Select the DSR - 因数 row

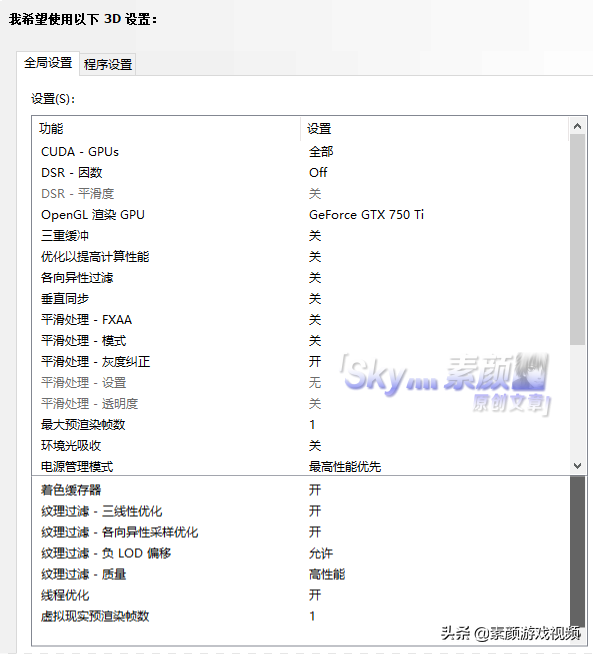tap(301, 173)
